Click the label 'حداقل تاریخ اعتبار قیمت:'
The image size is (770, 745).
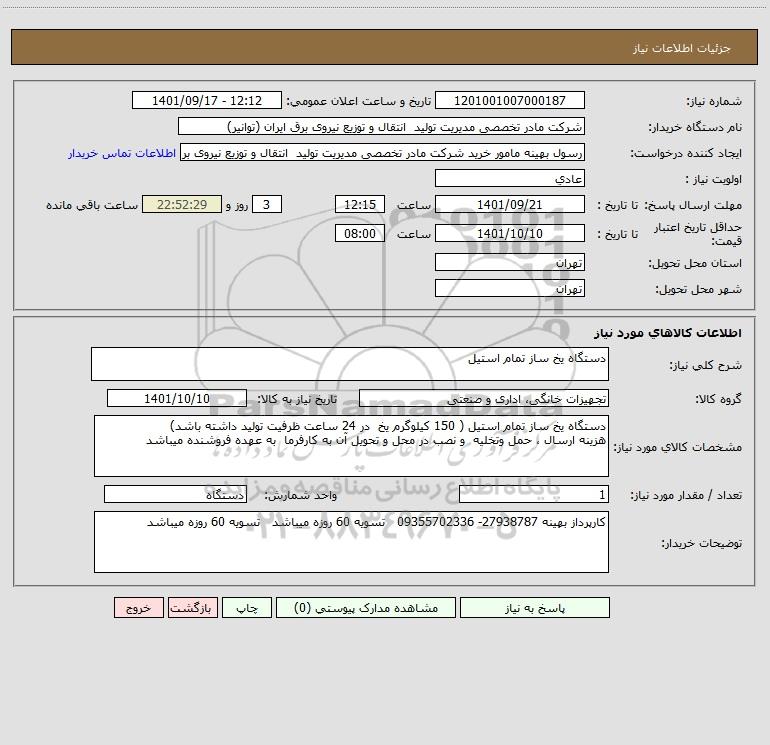click(698, 234)
